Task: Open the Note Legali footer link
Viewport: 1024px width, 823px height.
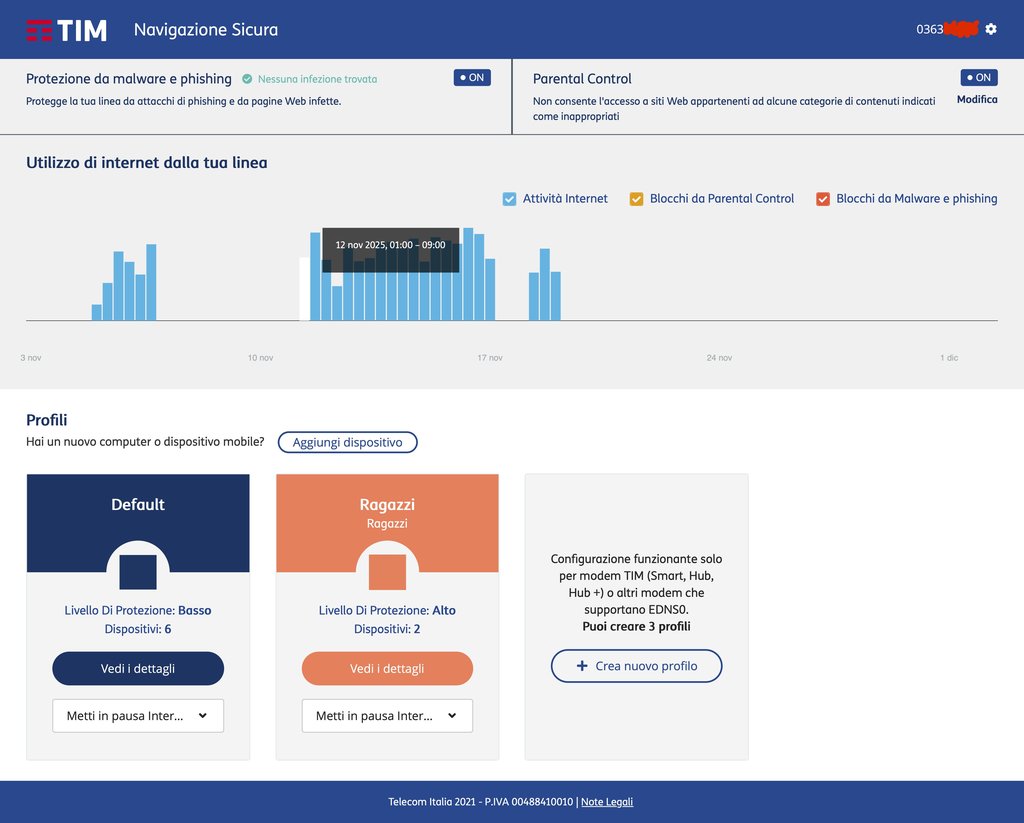Action: pyautogui.click(x=607, y=802)
